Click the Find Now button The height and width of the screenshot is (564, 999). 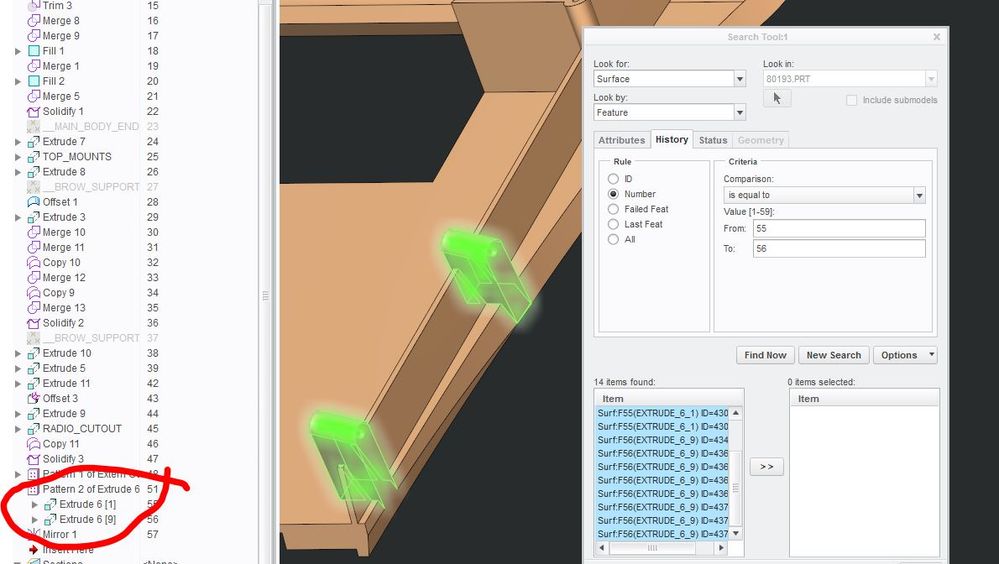(x=765, y=355)
